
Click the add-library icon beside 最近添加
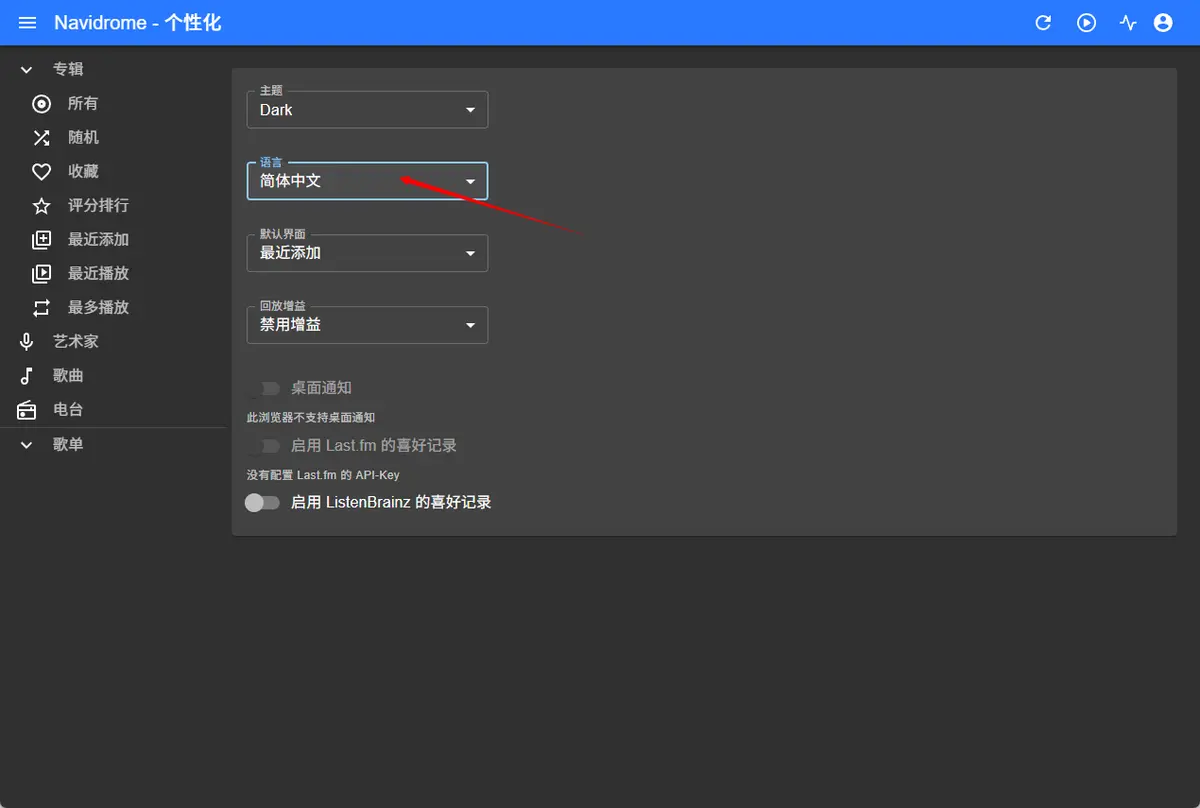[x=41, y=240]
